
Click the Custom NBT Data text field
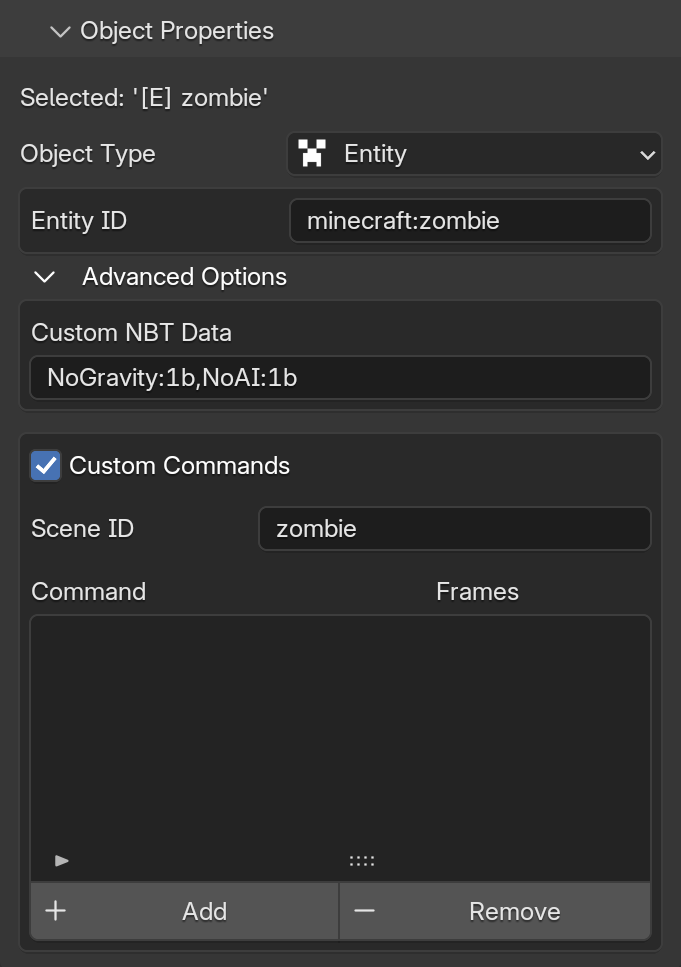coord(340,377)
